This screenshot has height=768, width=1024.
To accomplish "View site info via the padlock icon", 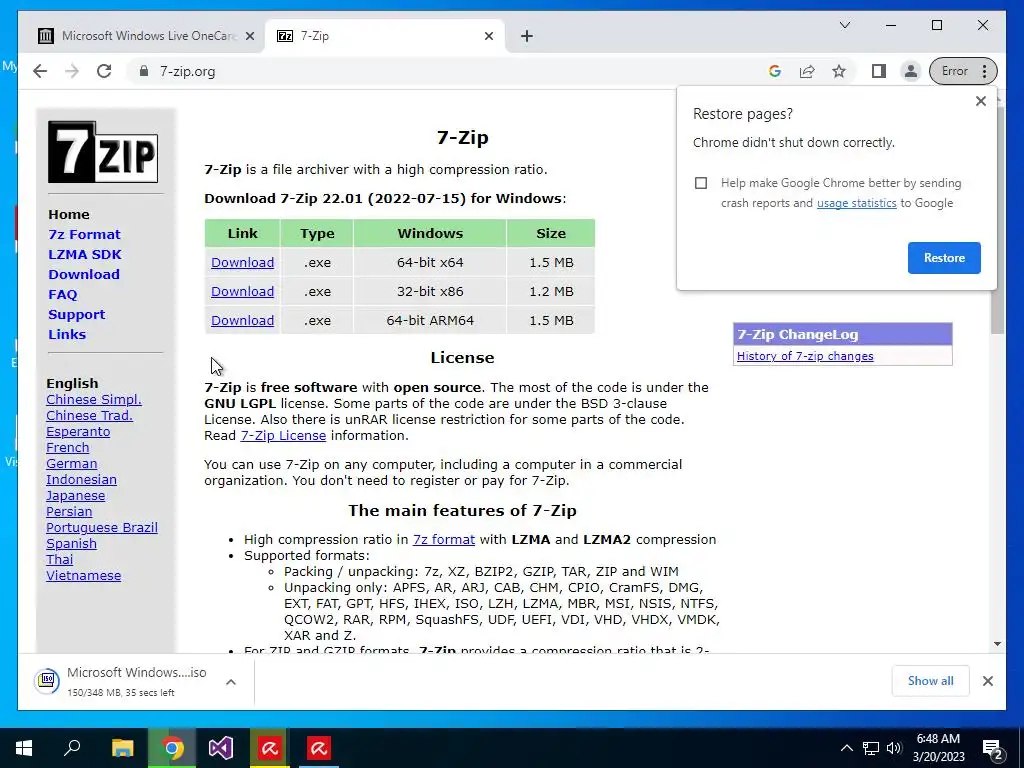I will click(x=144, y=71).
